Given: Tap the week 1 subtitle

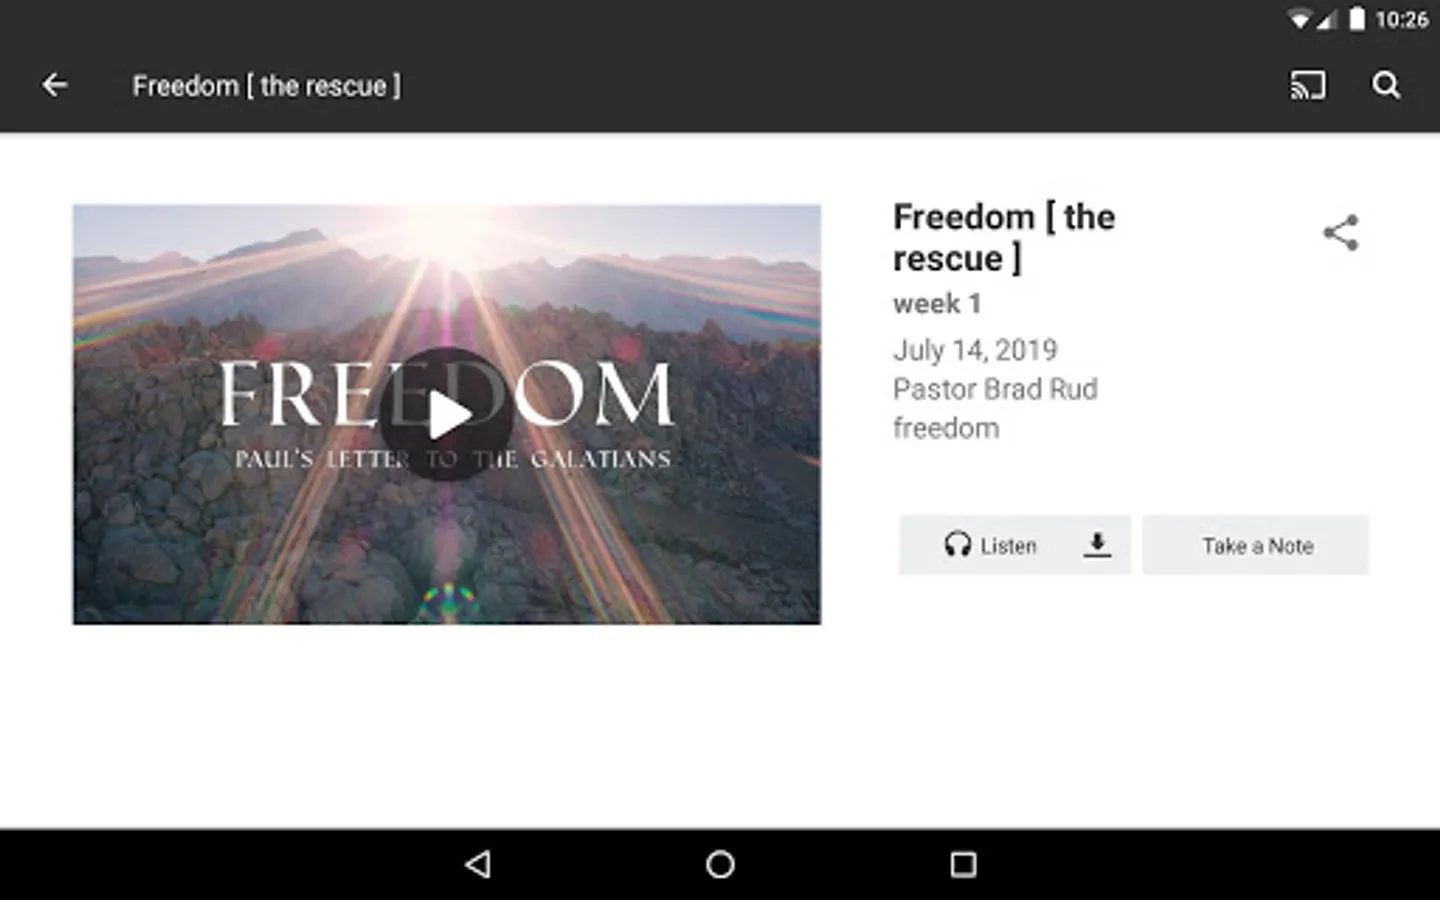Looking at the screenshot, I should [937, 303].
